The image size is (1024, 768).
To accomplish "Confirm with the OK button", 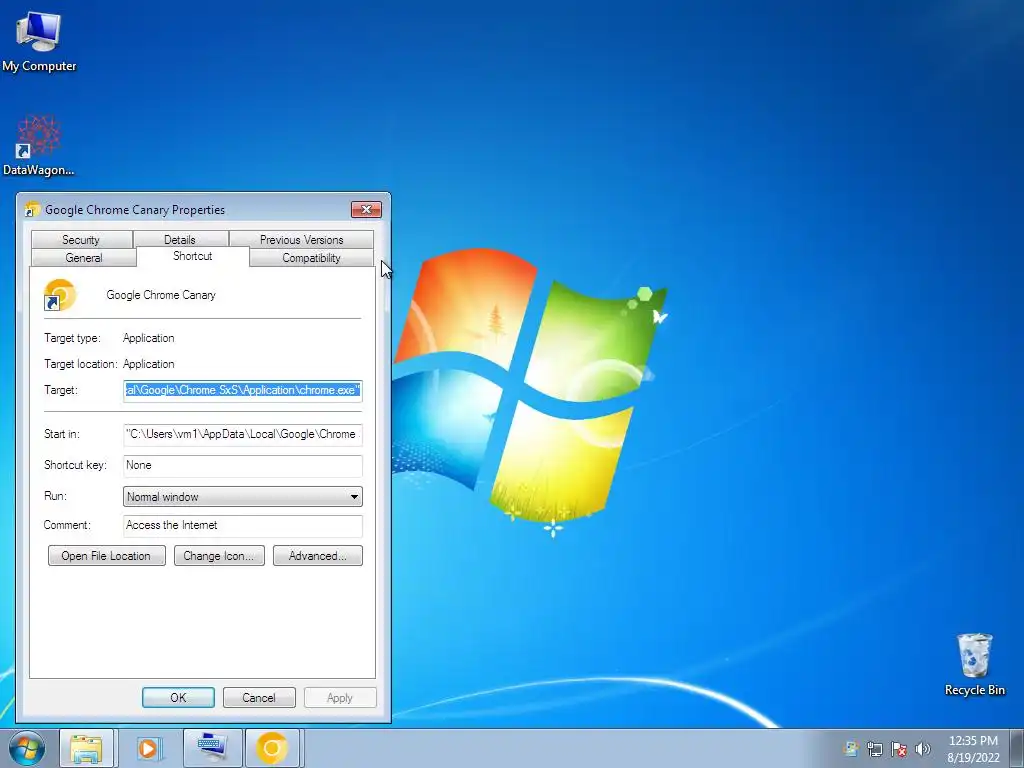I will point(178,697).
